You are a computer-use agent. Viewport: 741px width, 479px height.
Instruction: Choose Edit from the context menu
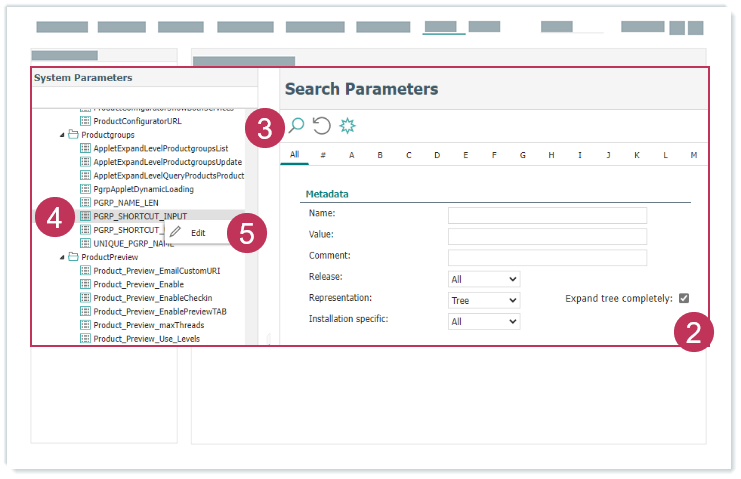coord(198,232)
